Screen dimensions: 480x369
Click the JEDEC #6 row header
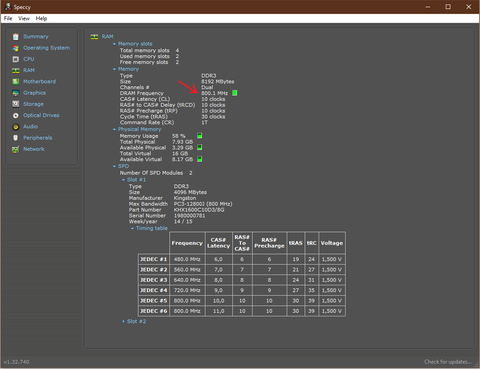(153, 311)
